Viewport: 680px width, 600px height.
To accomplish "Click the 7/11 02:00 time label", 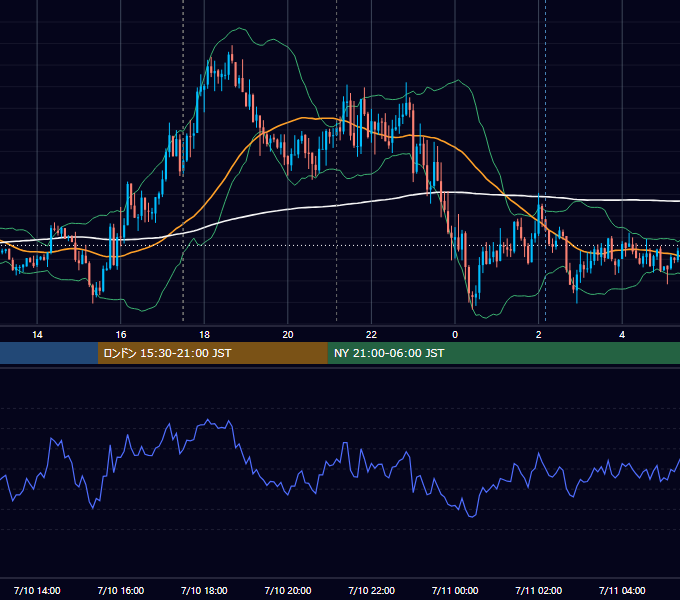I will click(x=539, y=590).
